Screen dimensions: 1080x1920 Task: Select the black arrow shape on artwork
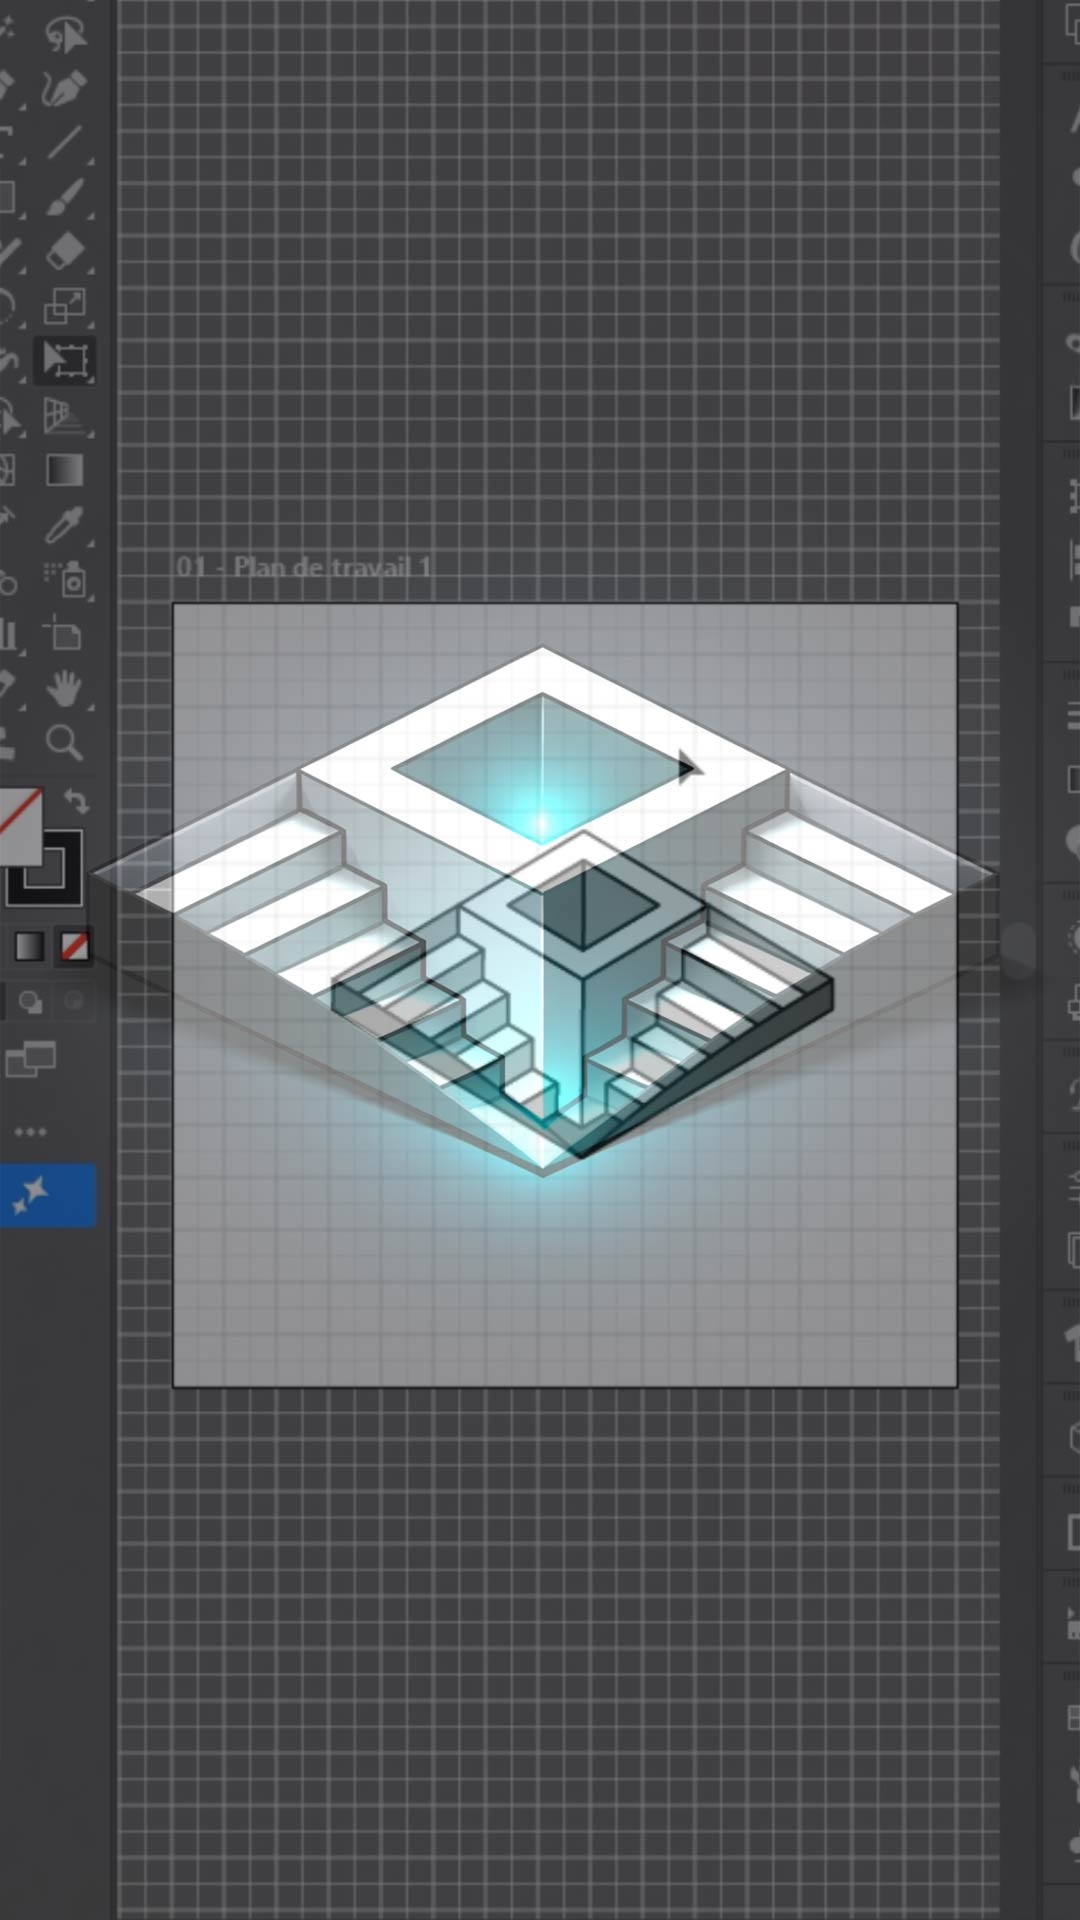pyautogui.click(x=687, y=767)
